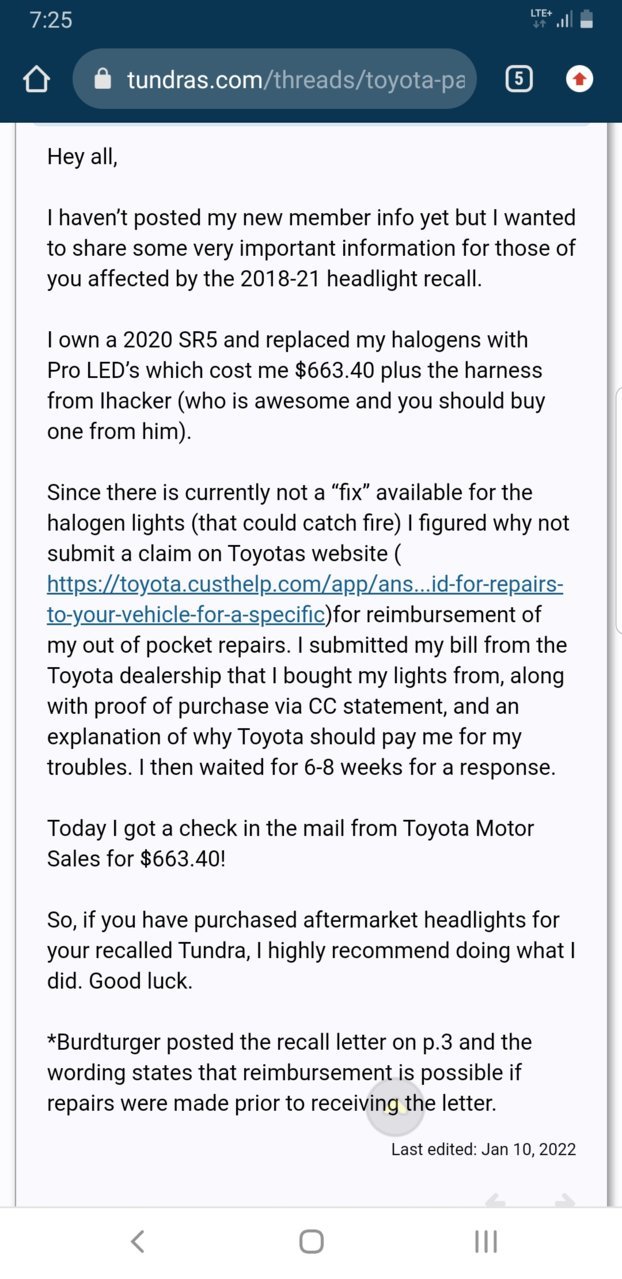Image resolution: width=622 pixels, height=1279 pixels.
Task: Tap the browser home icon
Action: tap(36, 79)
